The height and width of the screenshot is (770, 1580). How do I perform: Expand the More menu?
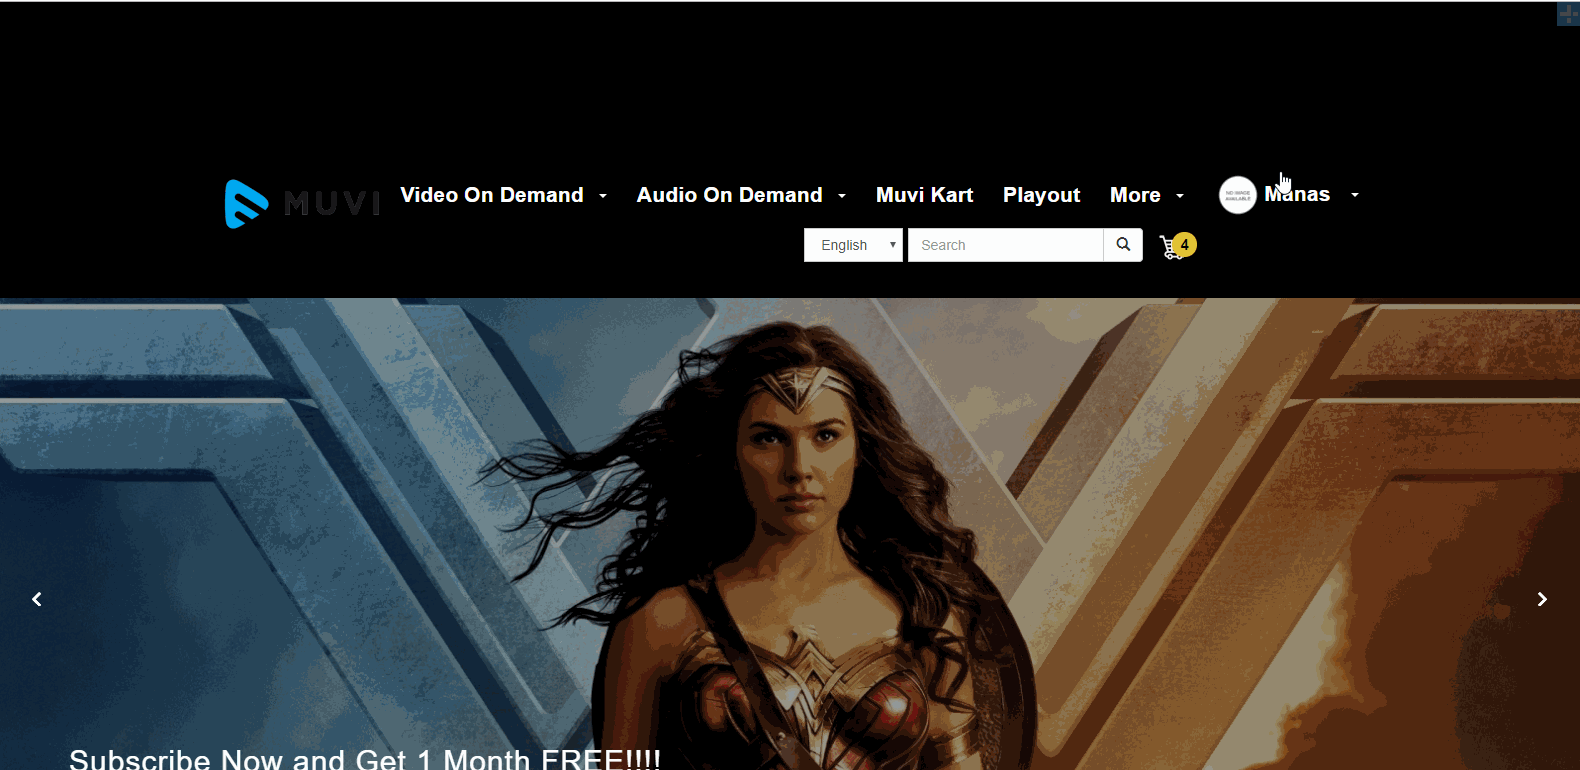tap(1146, 195)
